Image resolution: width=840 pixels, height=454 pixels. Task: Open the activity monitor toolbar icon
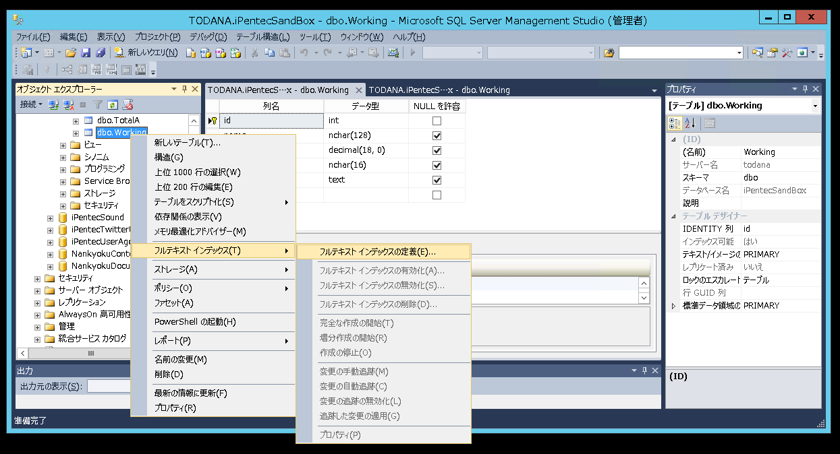click(393, 53)
